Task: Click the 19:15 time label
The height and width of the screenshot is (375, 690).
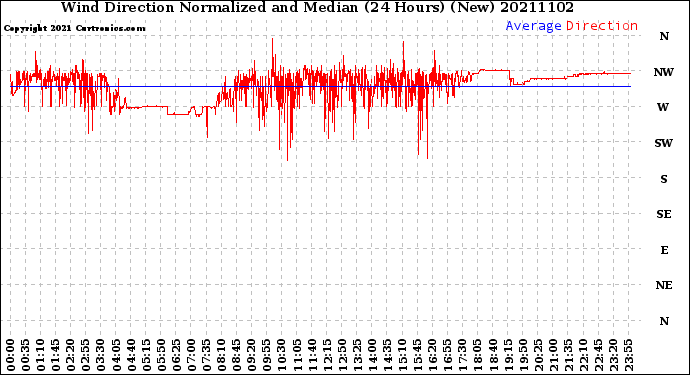Action: [x=508, y=355]
